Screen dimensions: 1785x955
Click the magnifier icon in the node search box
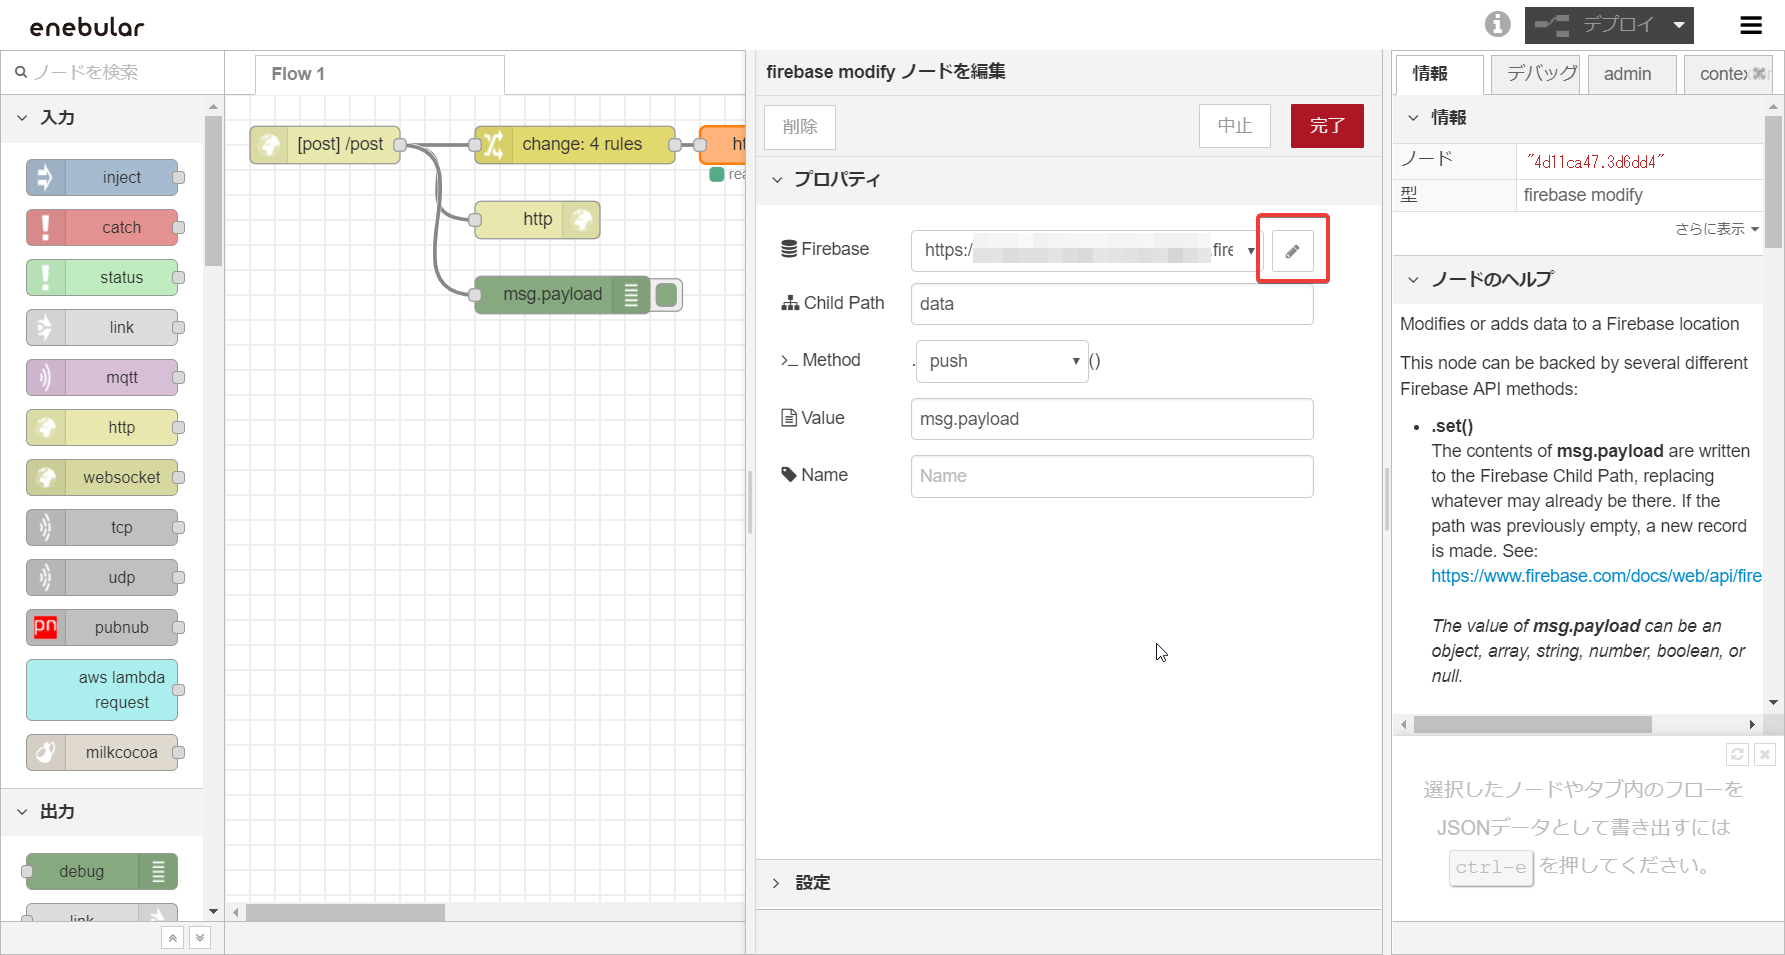tap(21, 72)
